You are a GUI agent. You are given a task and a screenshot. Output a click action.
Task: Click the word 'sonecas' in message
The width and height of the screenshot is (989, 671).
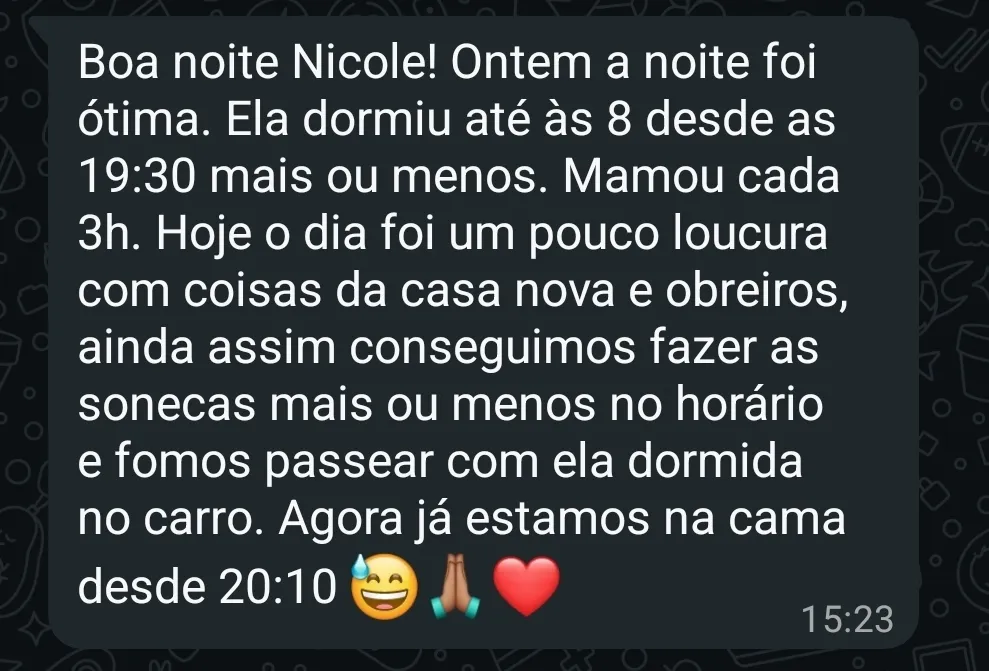pyautogui.click(x=167, y=405)
